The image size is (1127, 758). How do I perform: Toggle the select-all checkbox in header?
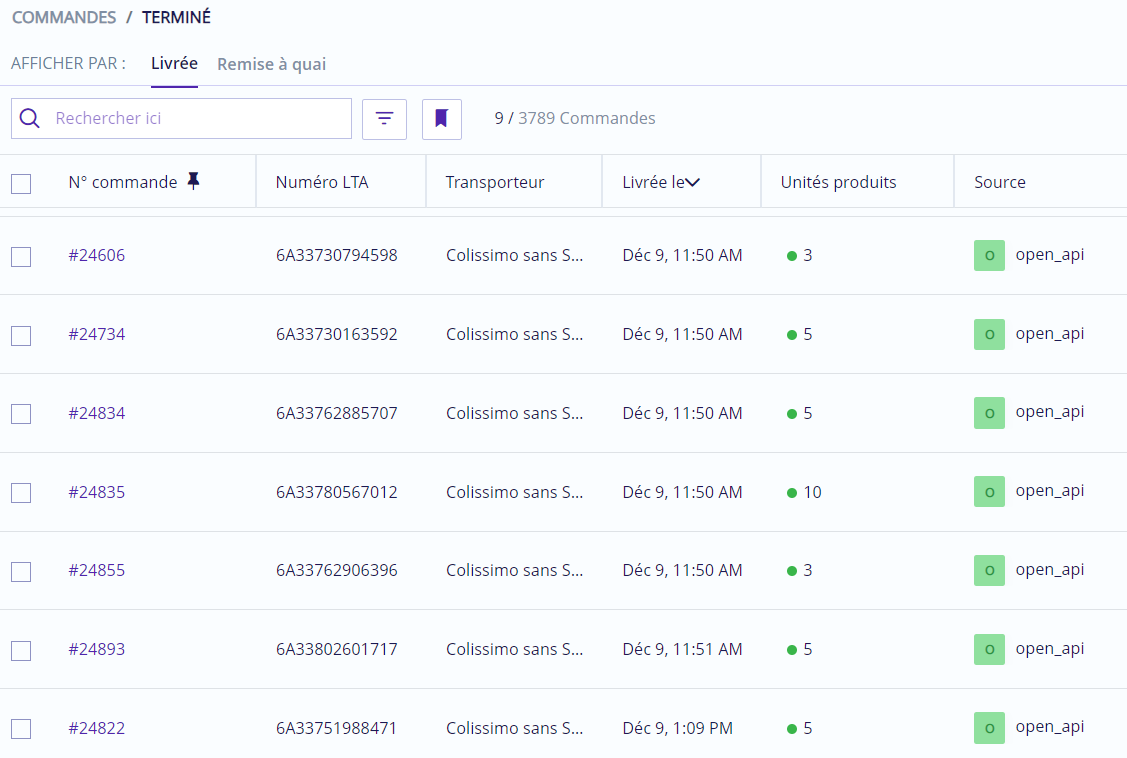click(21, 183)
